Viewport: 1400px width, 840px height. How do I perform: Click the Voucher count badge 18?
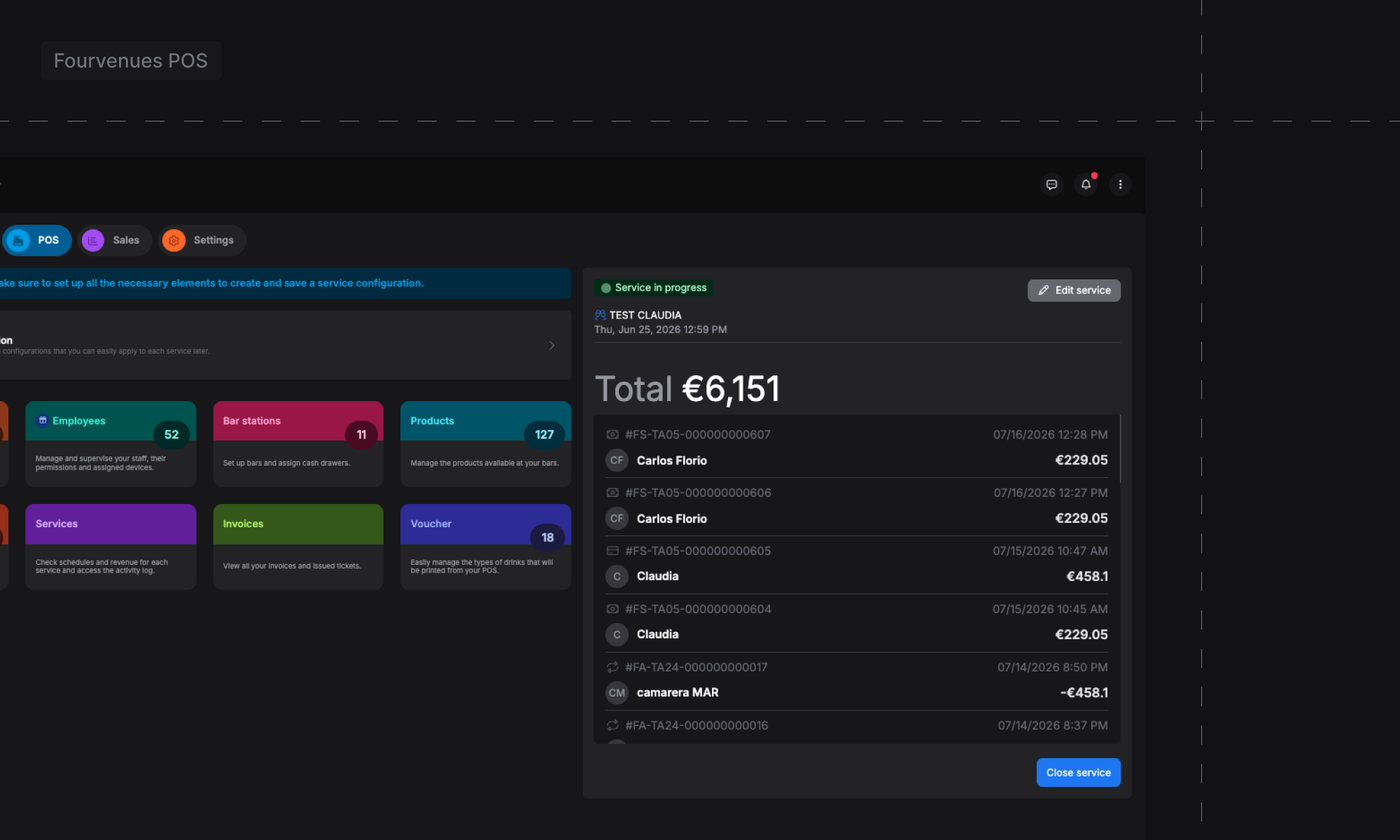click(x=547, y=538)
